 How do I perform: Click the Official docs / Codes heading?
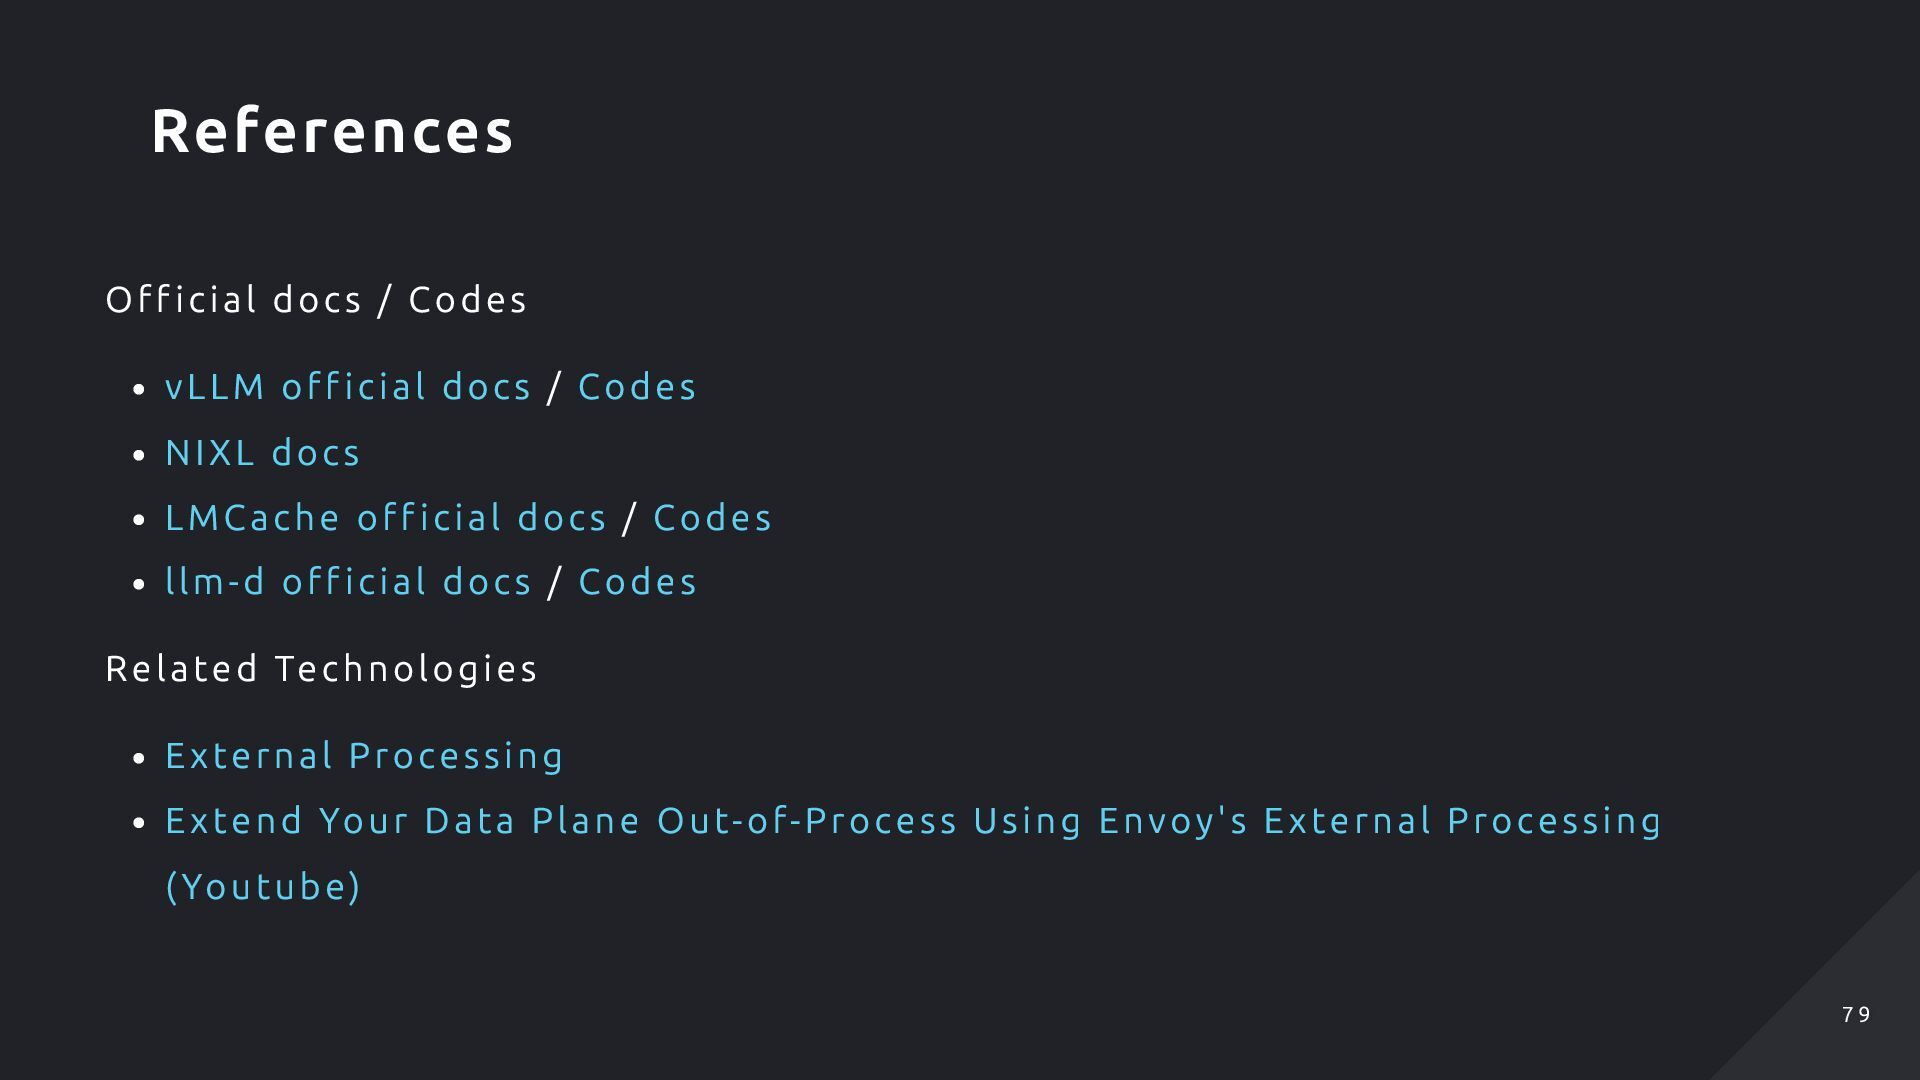pos(316,300)
